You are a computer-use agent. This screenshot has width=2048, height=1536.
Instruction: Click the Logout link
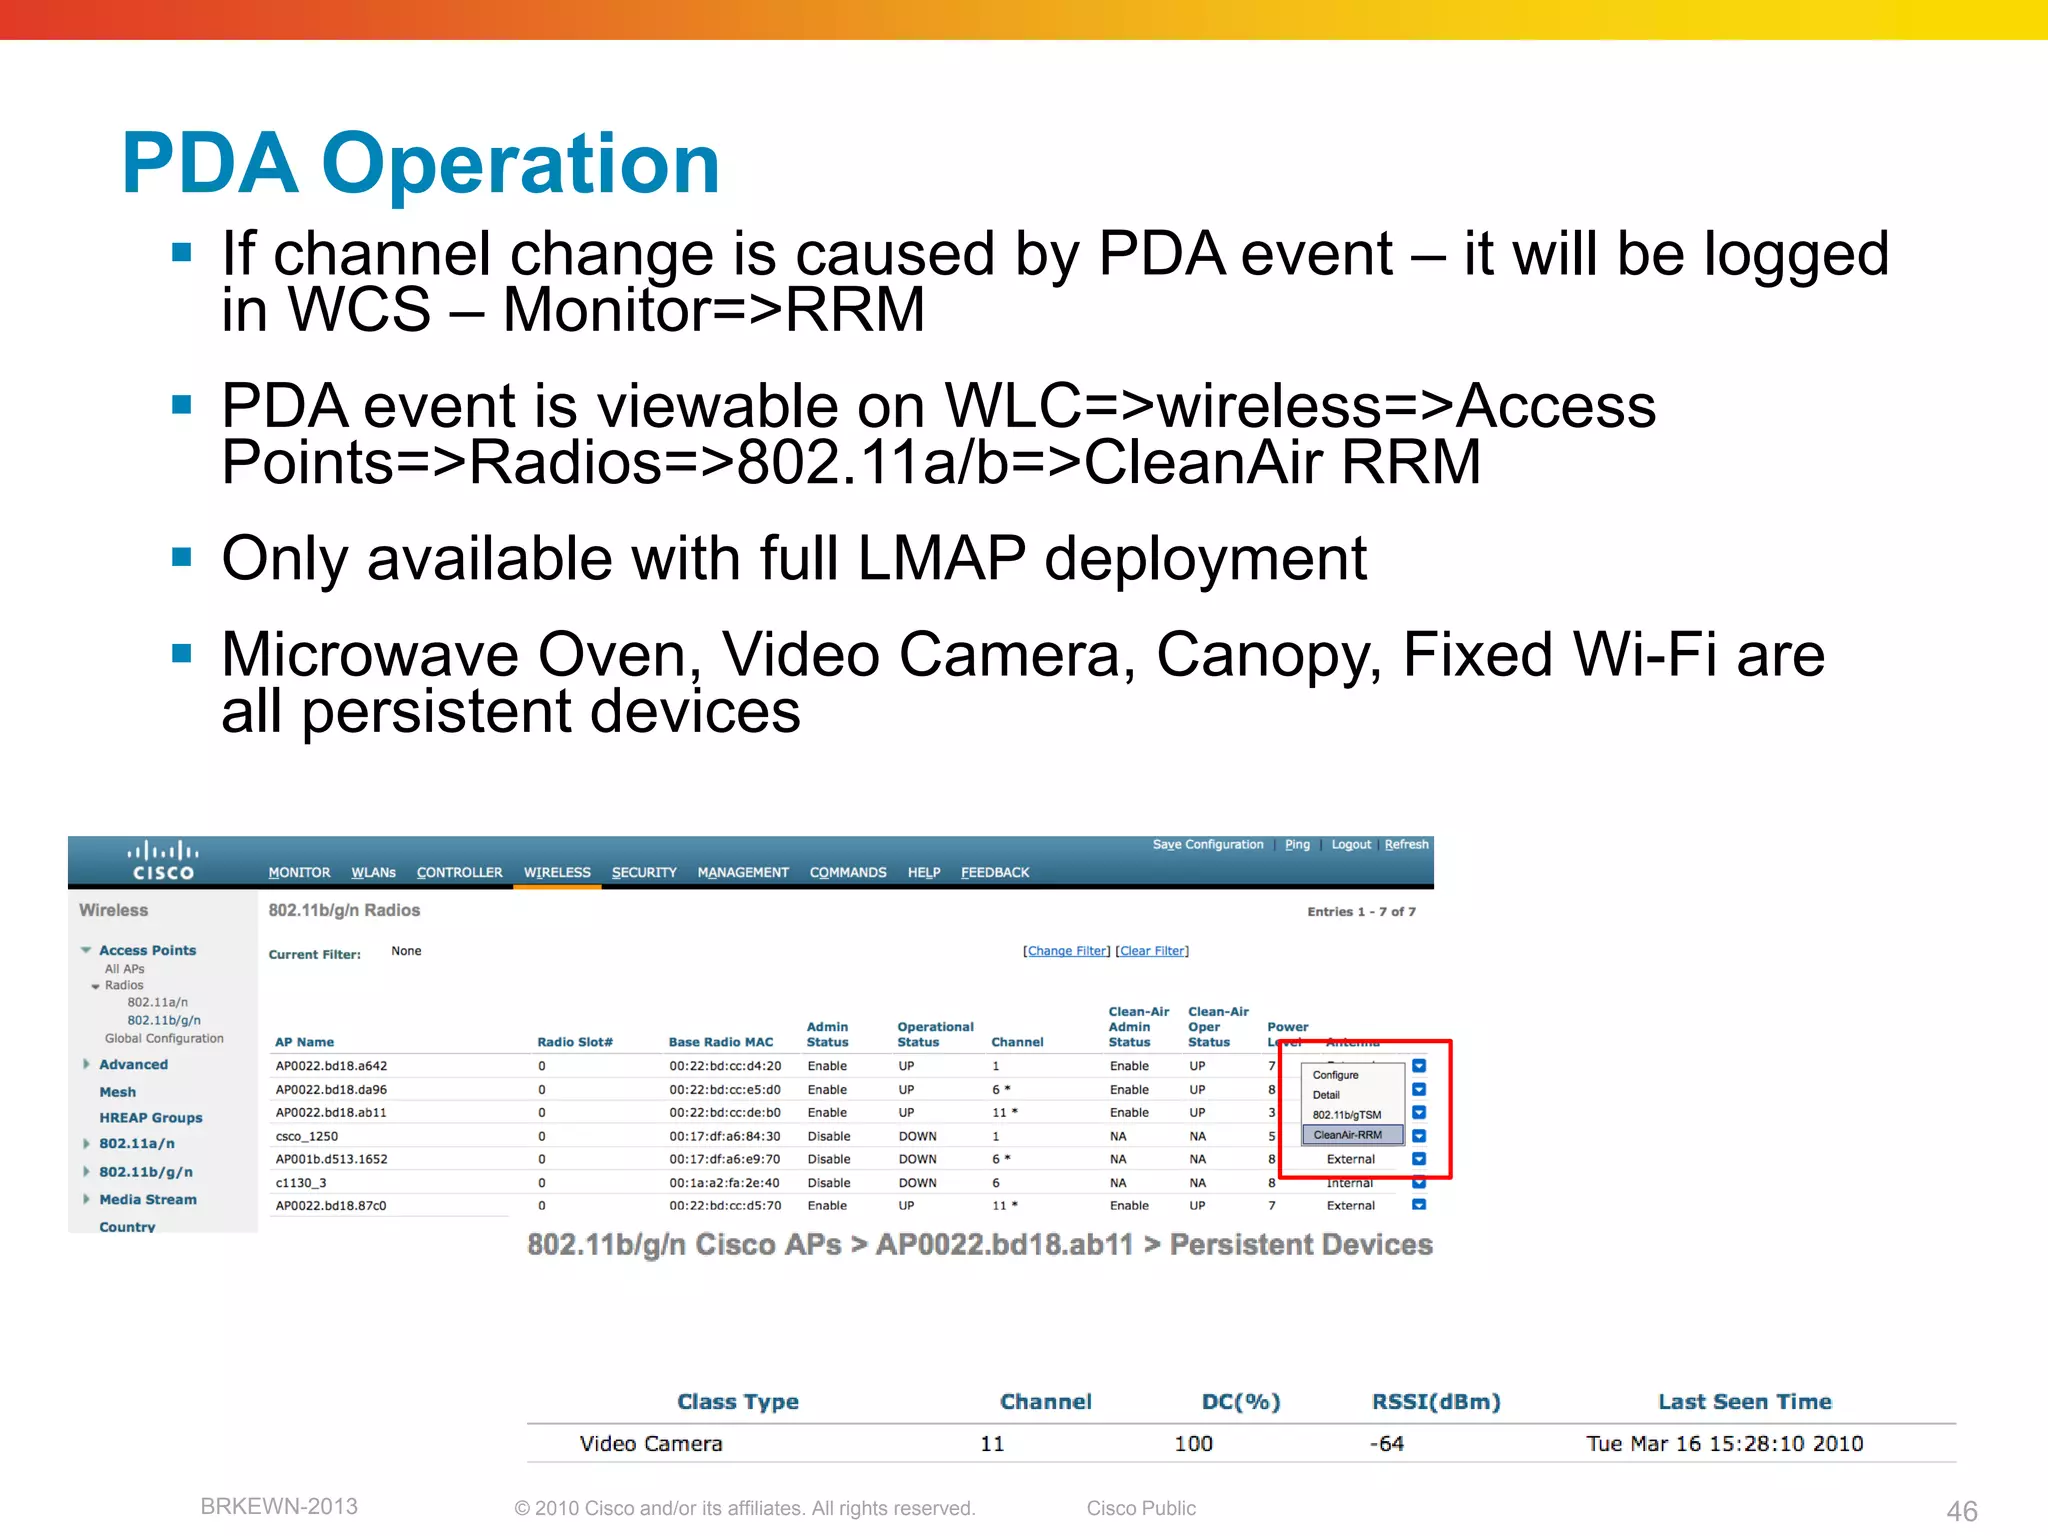click(1351, 844)
